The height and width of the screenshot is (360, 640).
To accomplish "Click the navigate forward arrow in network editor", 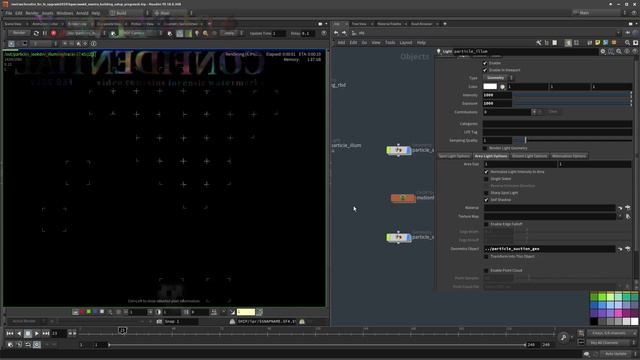I will click(344, 33).
